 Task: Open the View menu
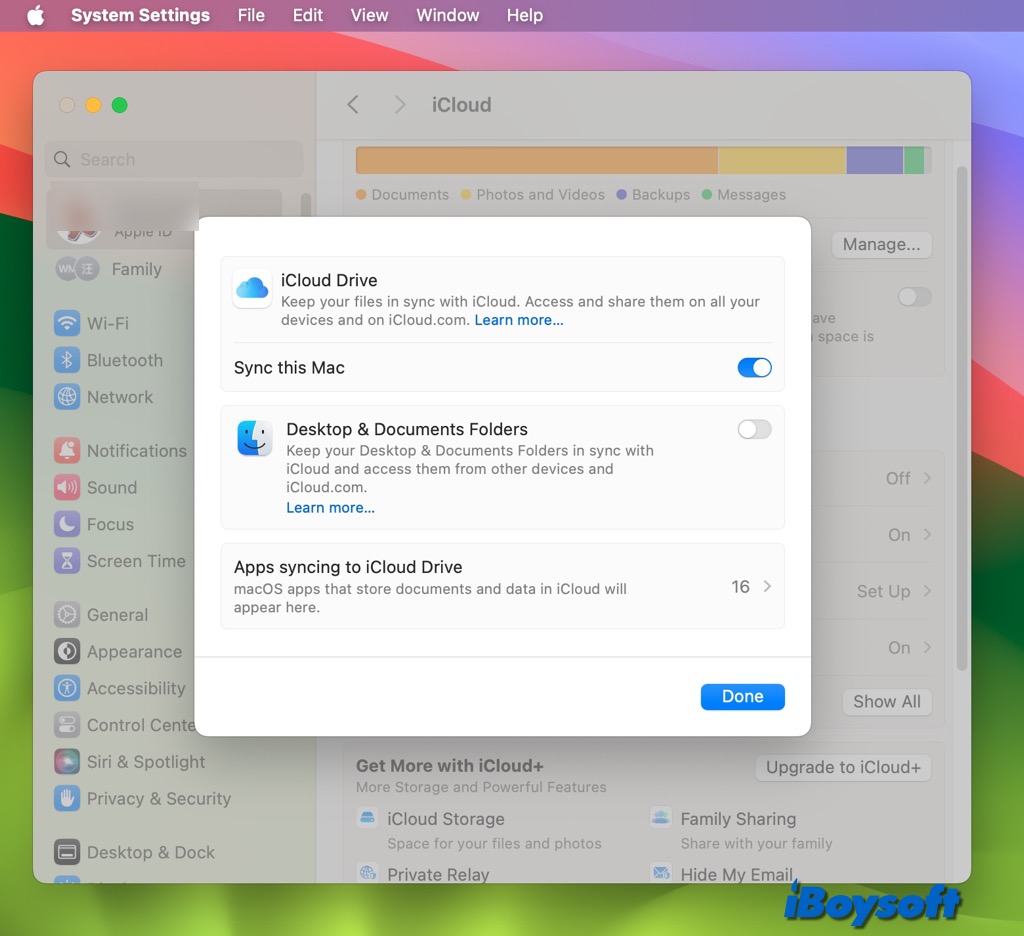point(370,15)
